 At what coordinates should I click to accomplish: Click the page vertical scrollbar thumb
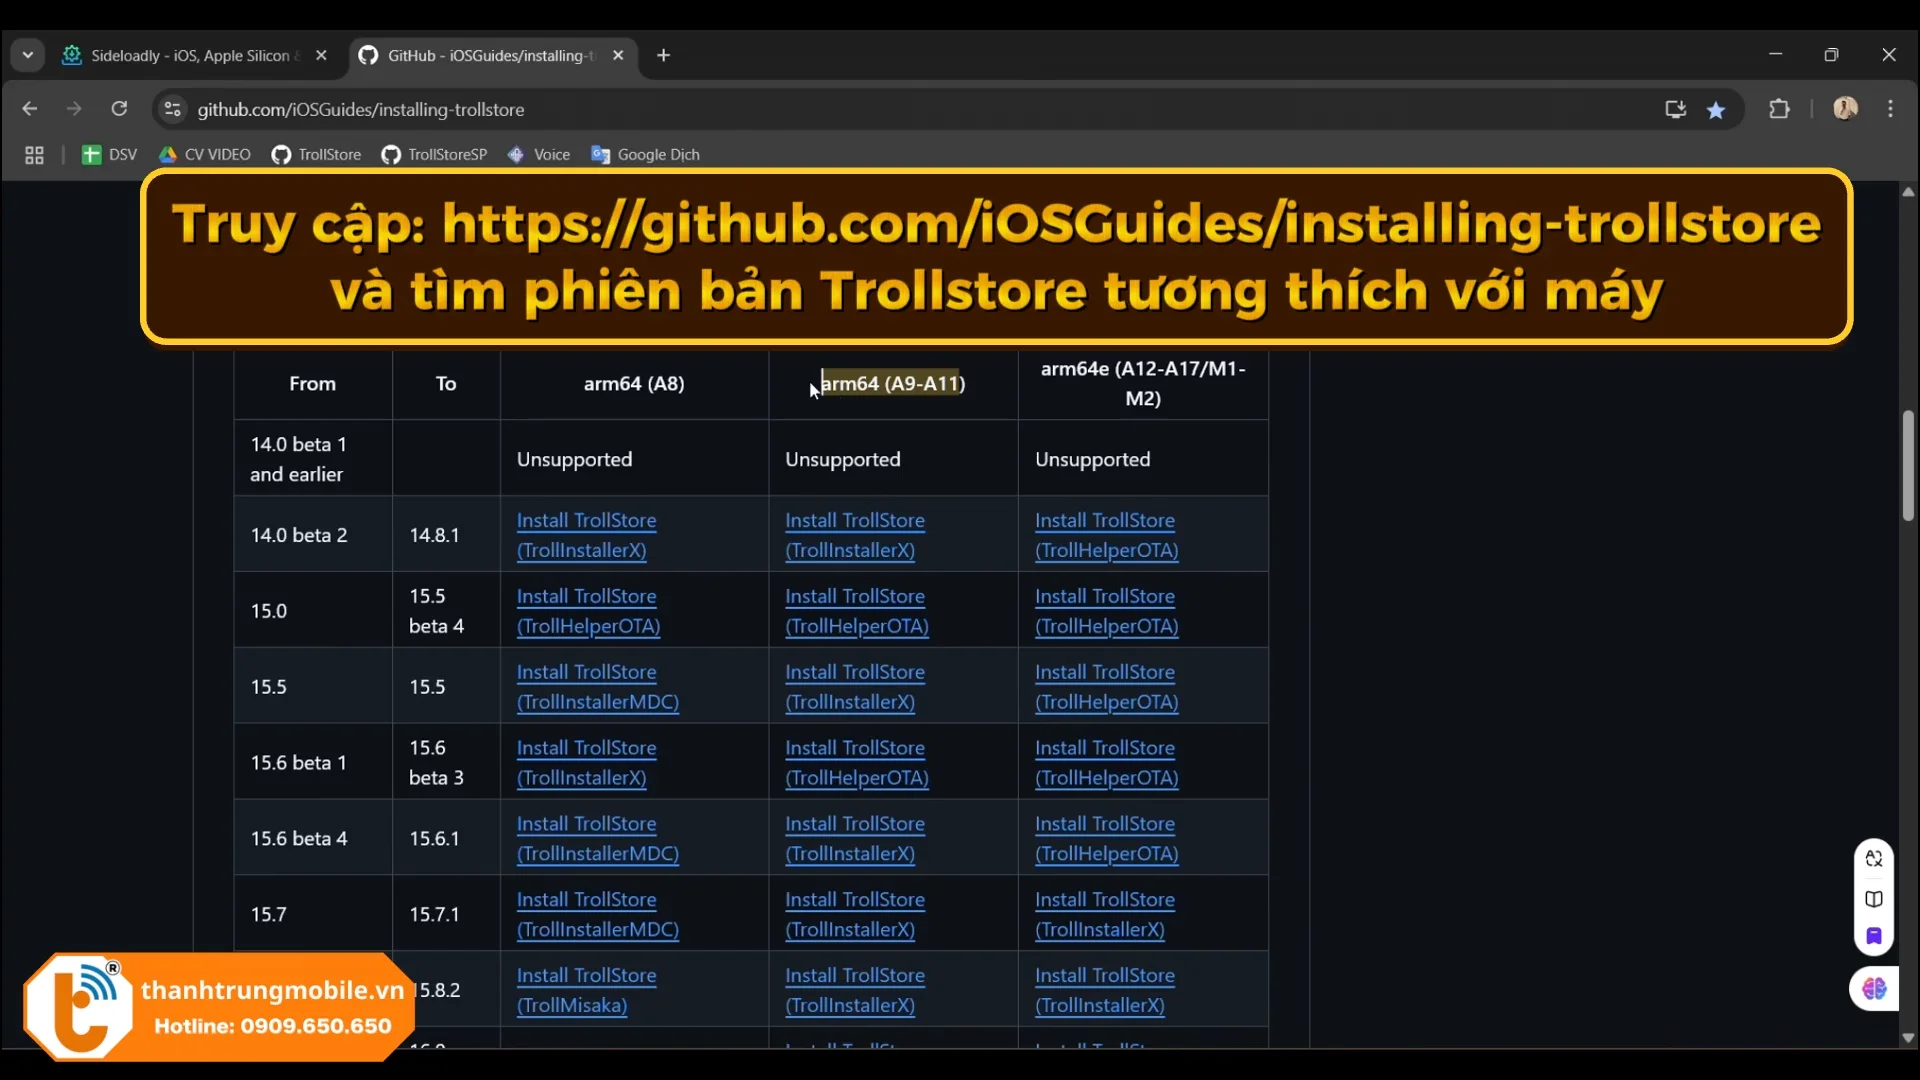coord(1908,465)
